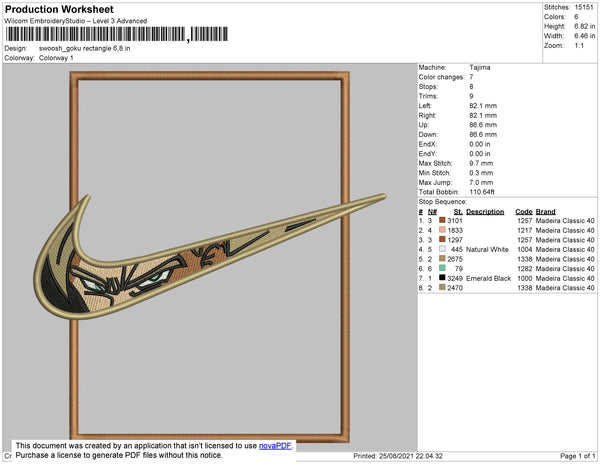Click the Stops value 8
600x464 pixels.
pyautogui.click(x=471, y=86)
